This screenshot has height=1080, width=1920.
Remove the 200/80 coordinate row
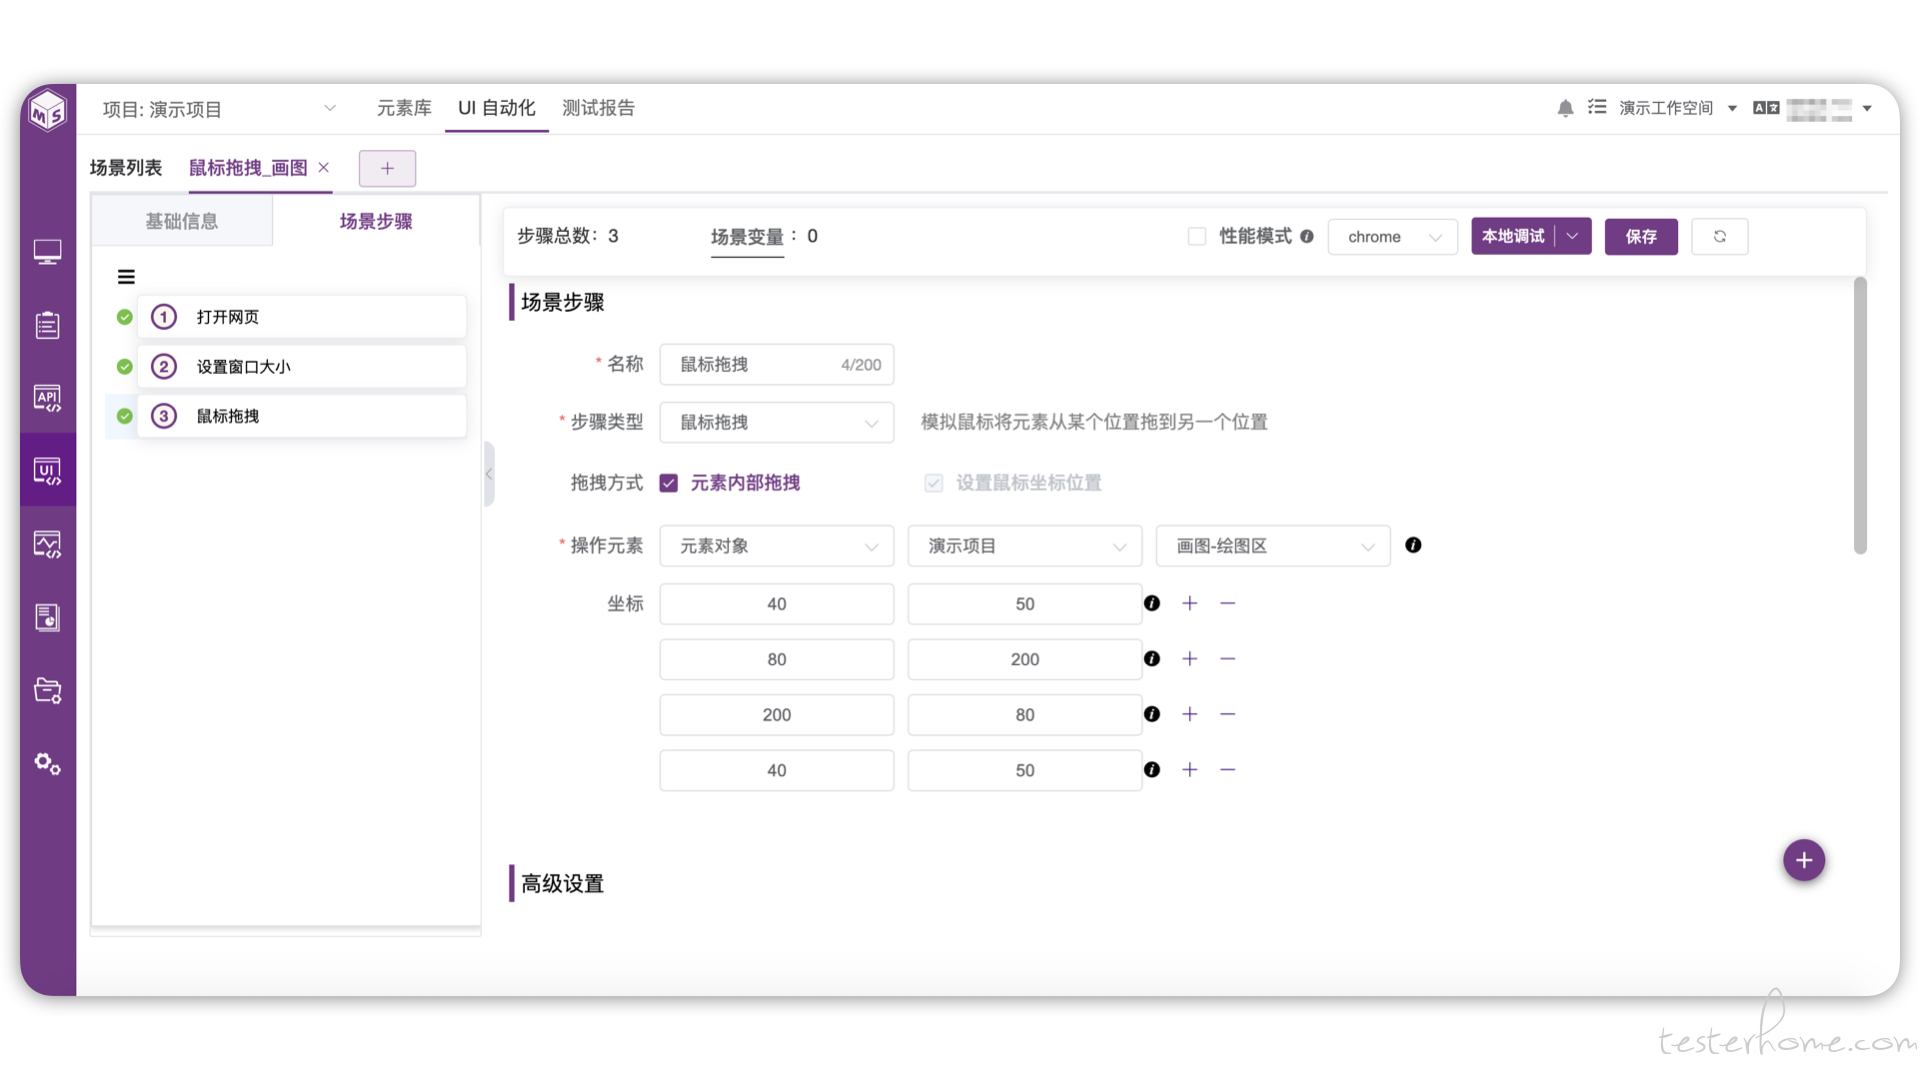tap(1228, 714)
